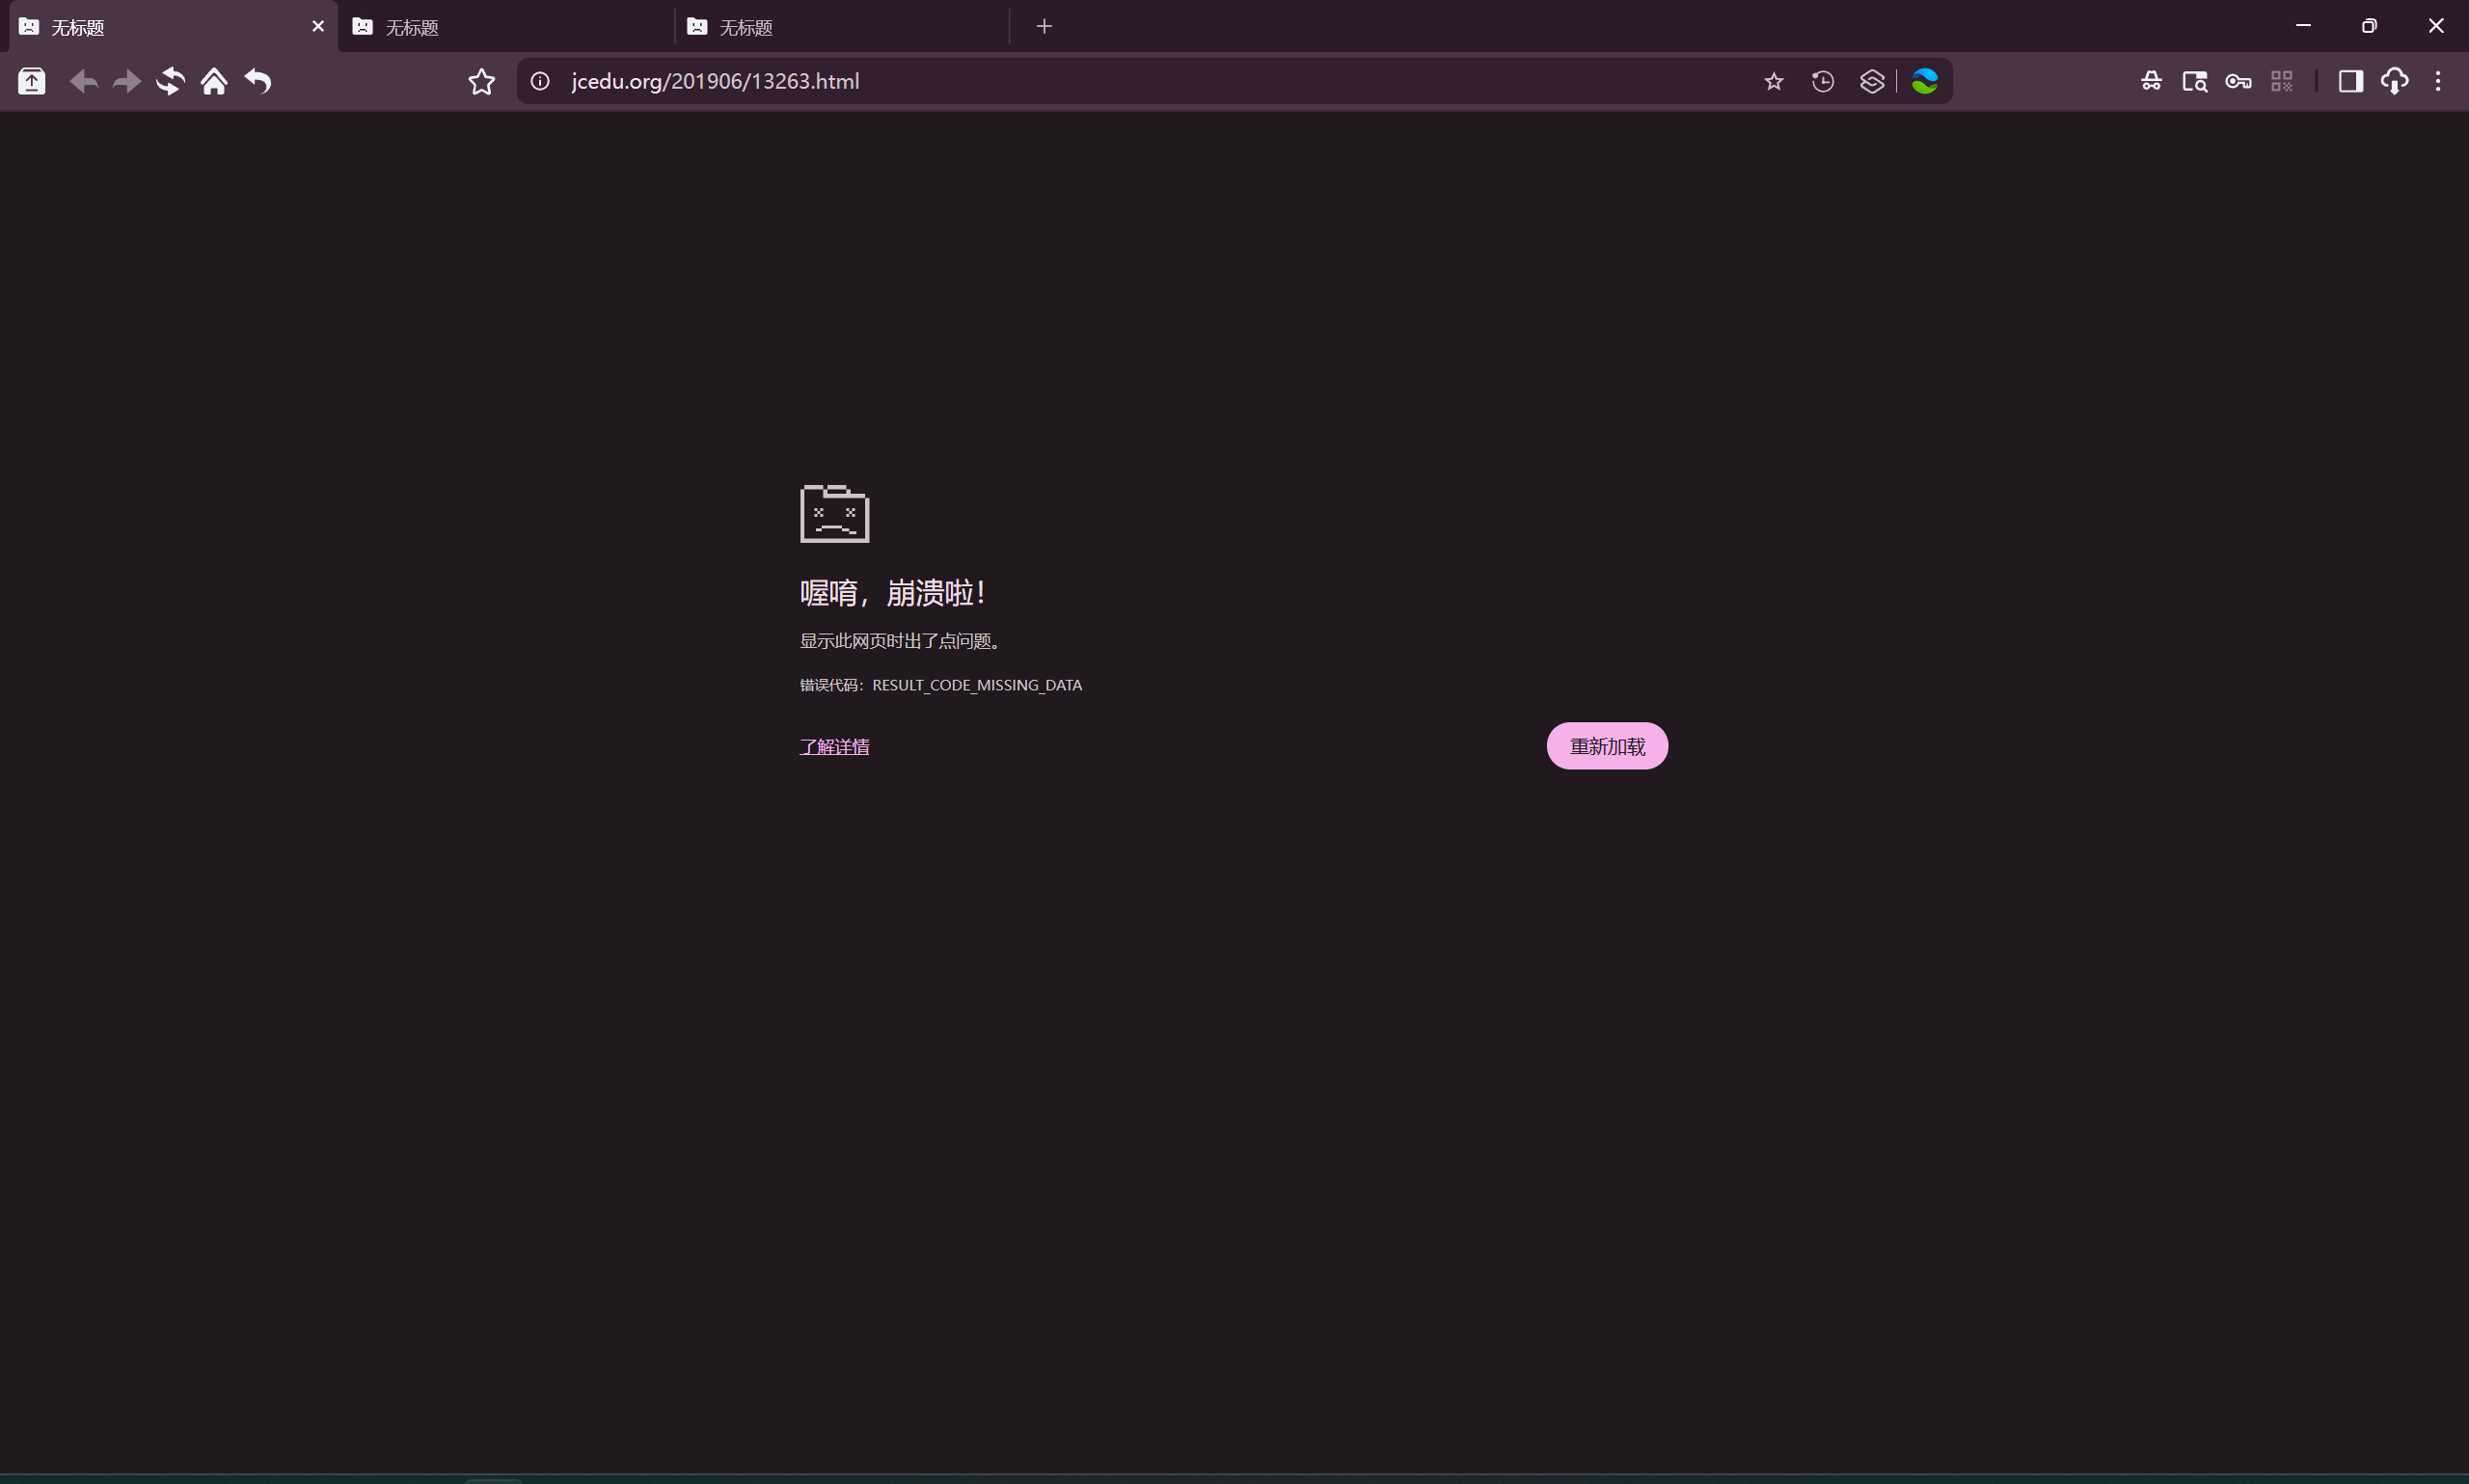Open a new tab with the plus button
Image resolution: width=2469 pixels, height=1484 pixels.
click(1043, 25)
